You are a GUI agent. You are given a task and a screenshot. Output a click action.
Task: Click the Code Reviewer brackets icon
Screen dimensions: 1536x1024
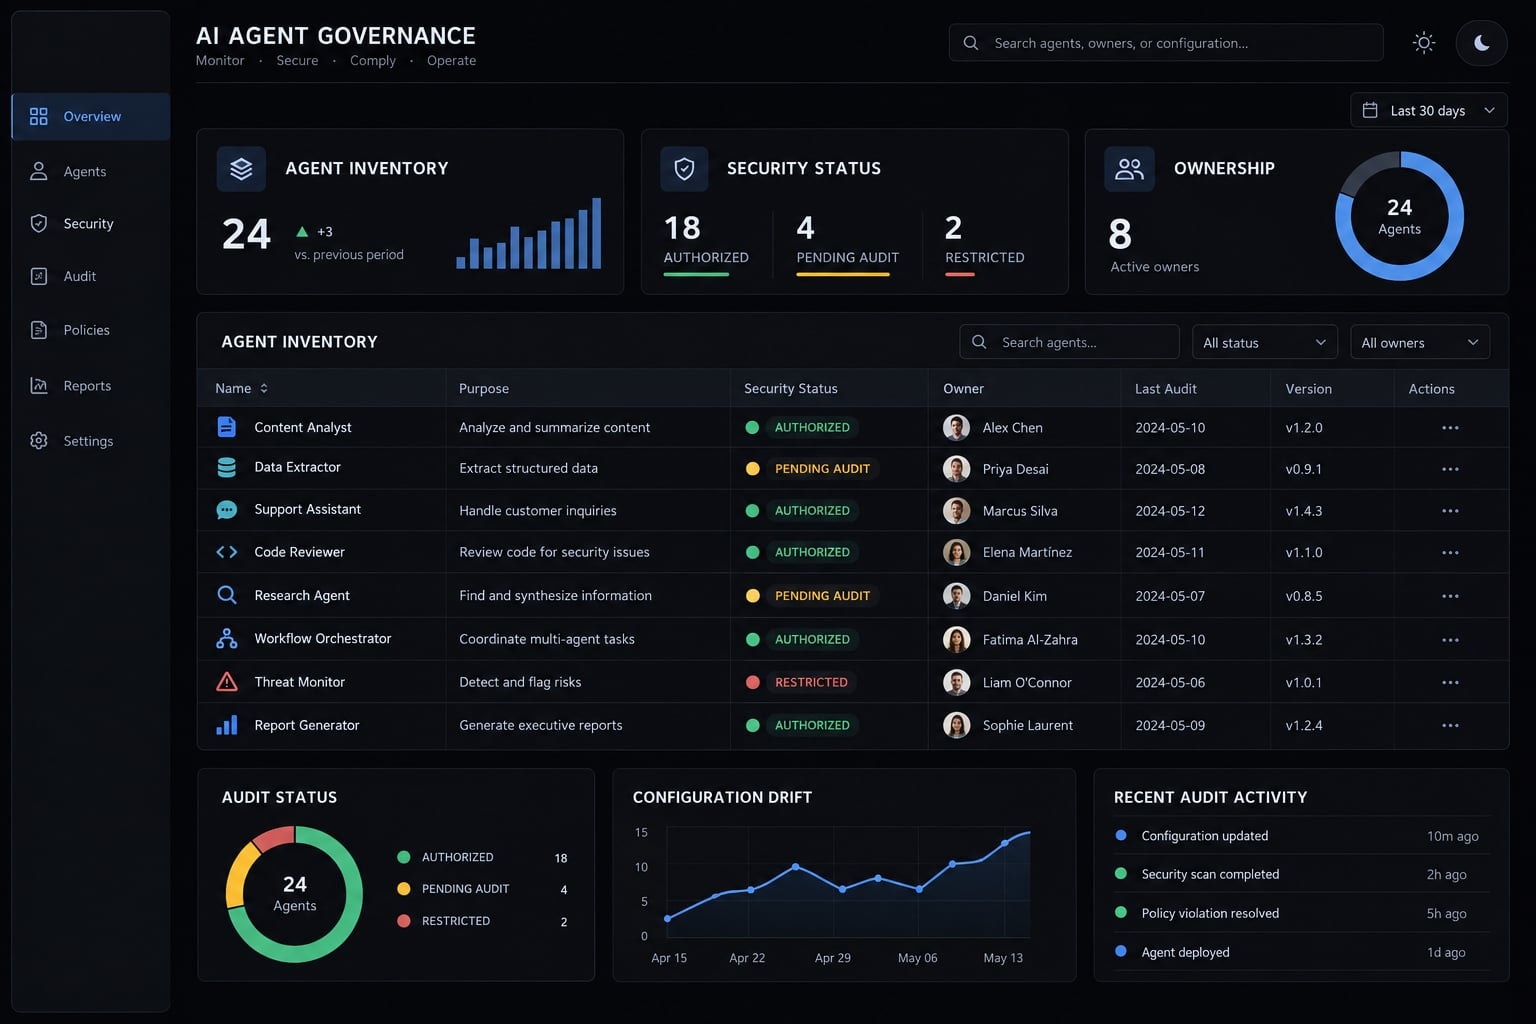[x=227, y=552]
